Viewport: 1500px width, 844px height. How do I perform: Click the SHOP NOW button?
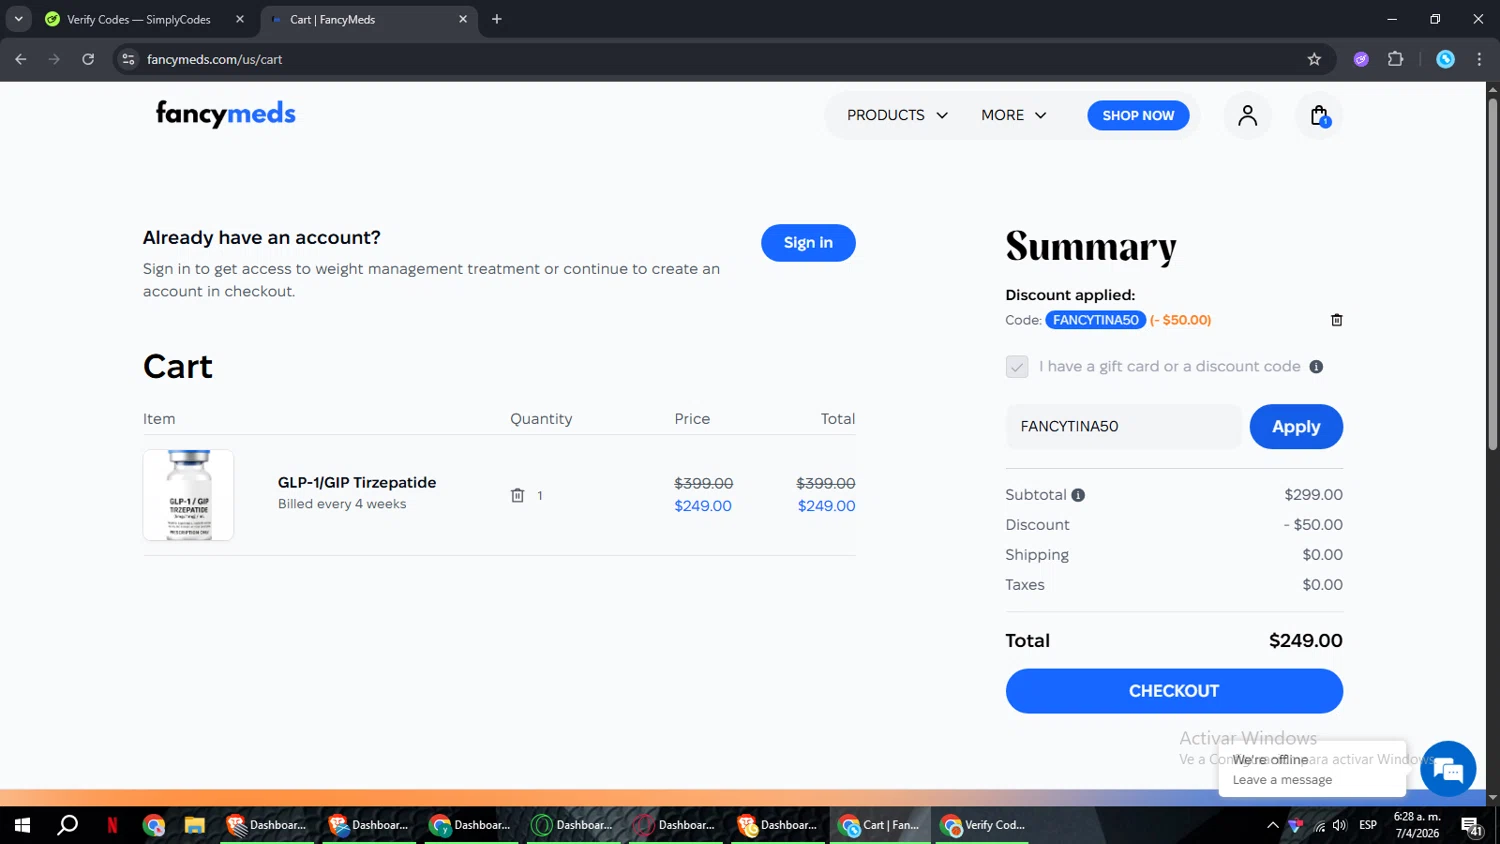1138,116
